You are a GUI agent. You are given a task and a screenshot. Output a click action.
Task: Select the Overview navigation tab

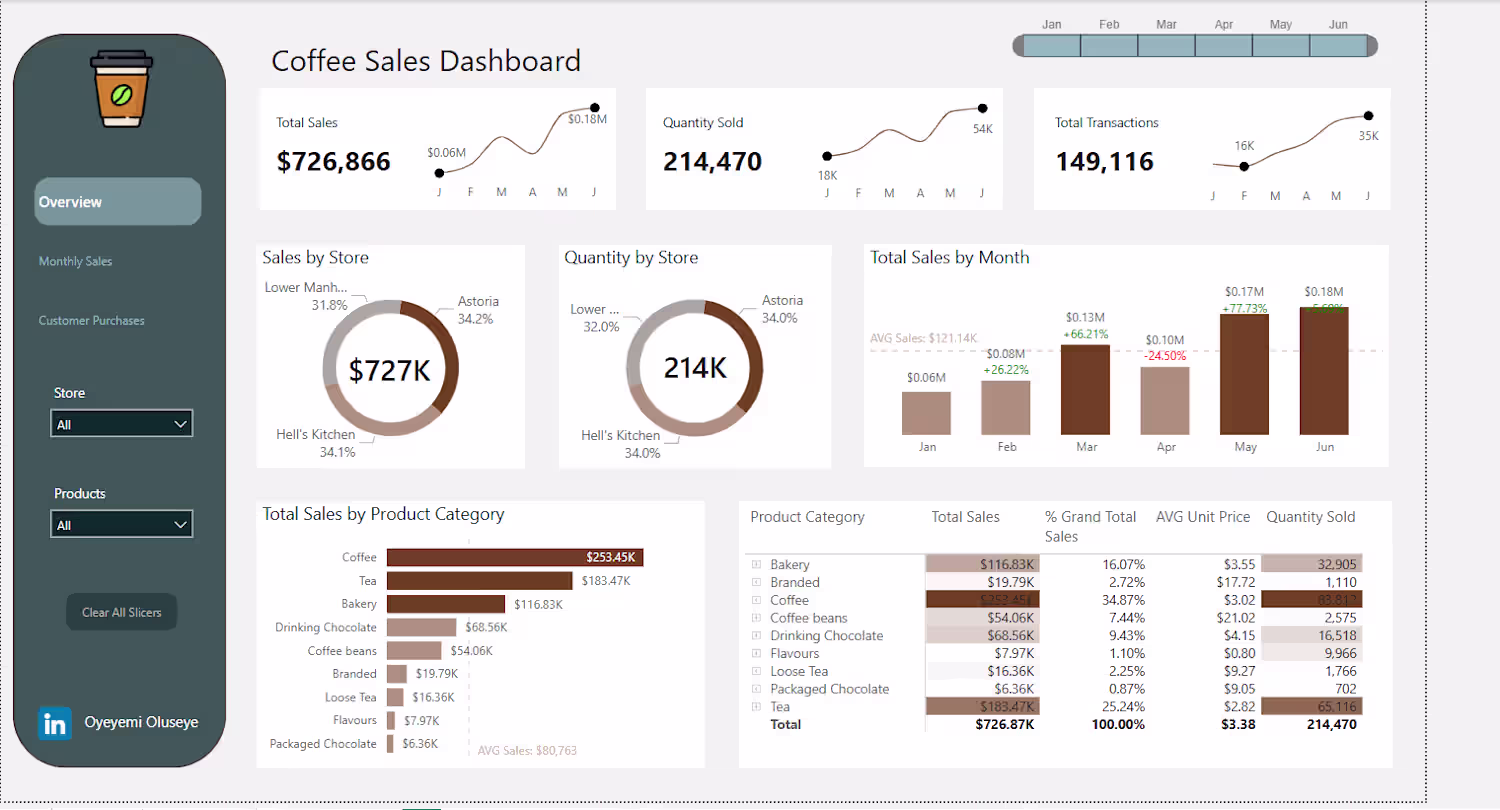(x=118, y=202)
